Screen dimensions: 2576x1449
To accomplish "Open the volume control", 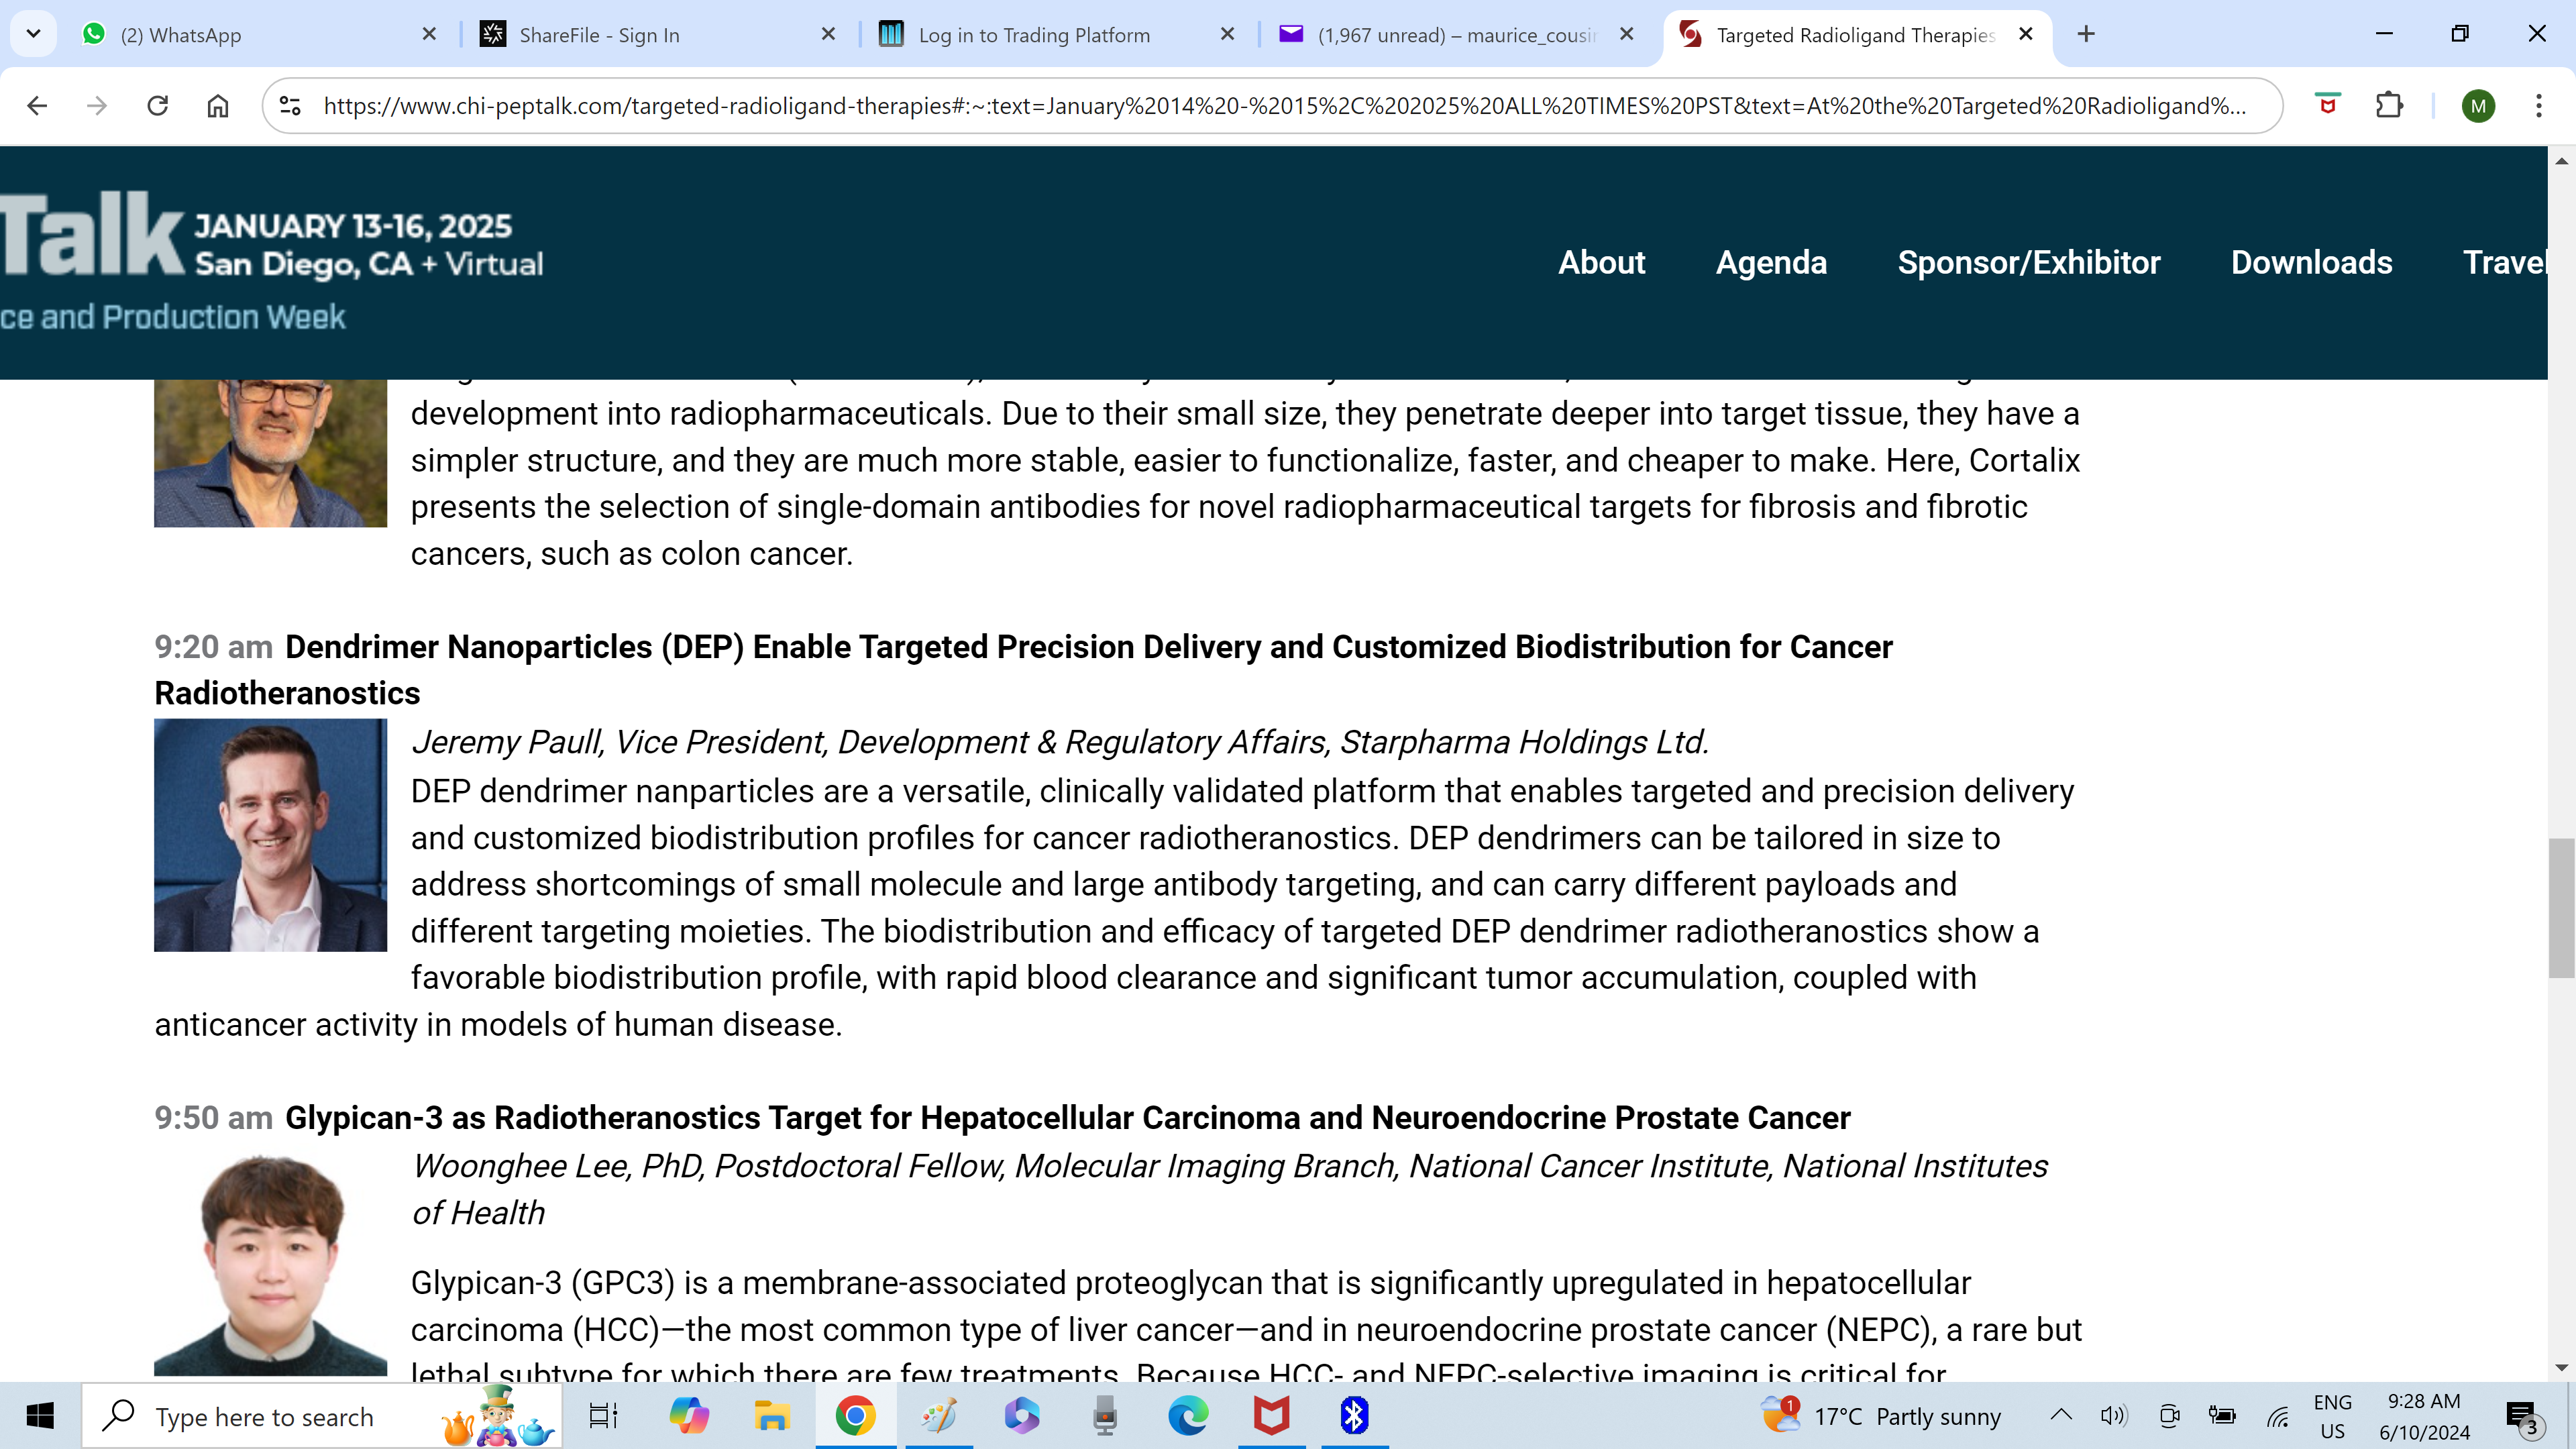I will pyautogui.click(x=2113, y=1416).
